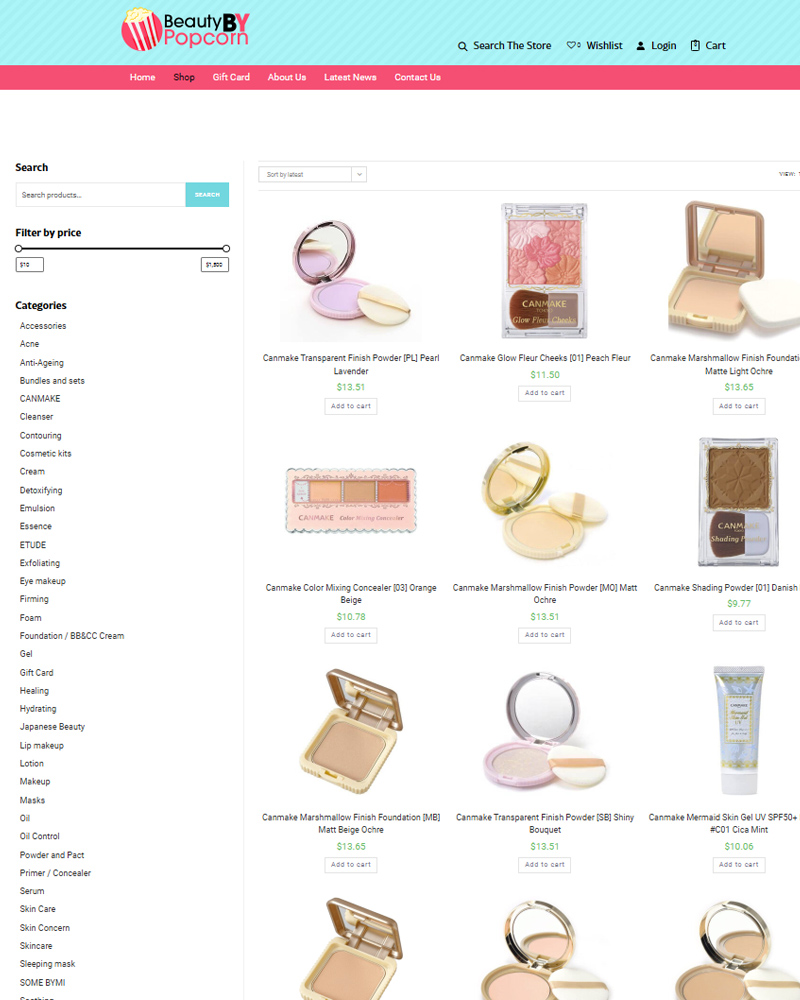Image resolution: width=800 pixels, height=1000 pixels.
Task: Click the maximum price slider handle
Action: pyautogui.click(x=226, y=249)
